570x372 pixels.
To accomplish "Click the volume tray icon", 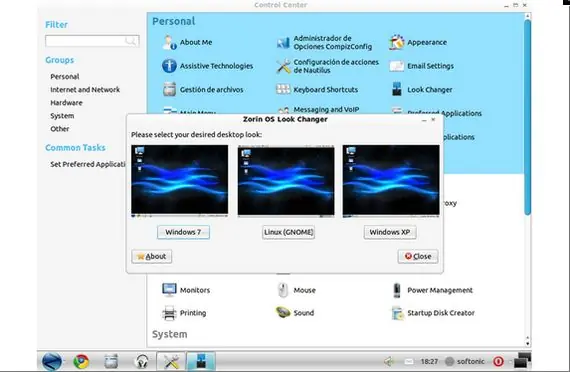I will (389, 361).
